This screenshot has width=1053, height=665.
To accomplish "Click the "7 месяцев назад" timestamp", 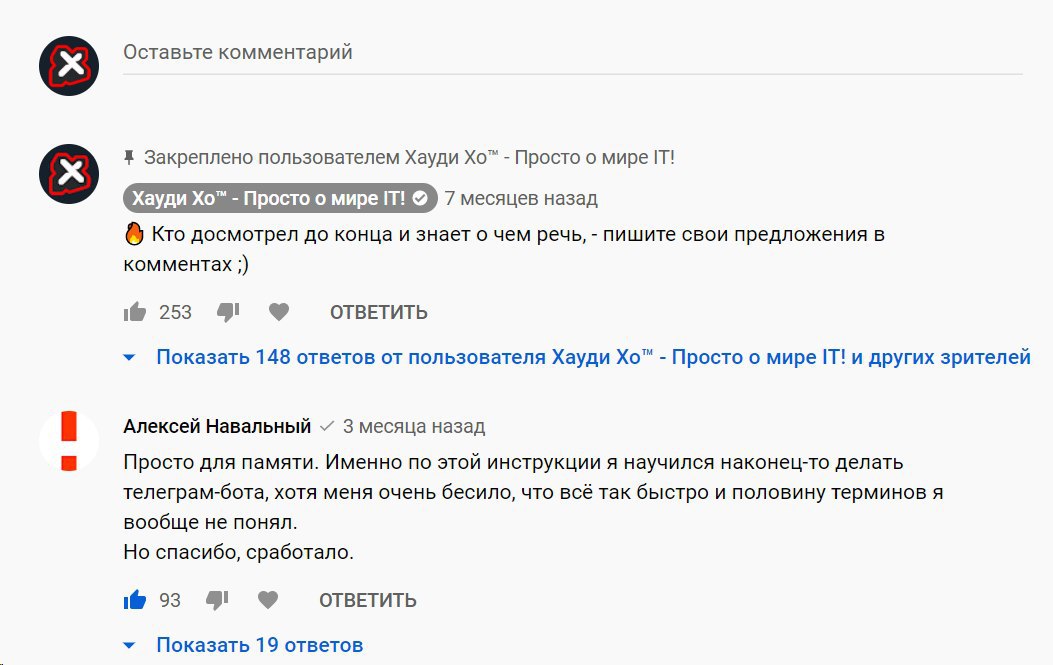I will 521,198.
